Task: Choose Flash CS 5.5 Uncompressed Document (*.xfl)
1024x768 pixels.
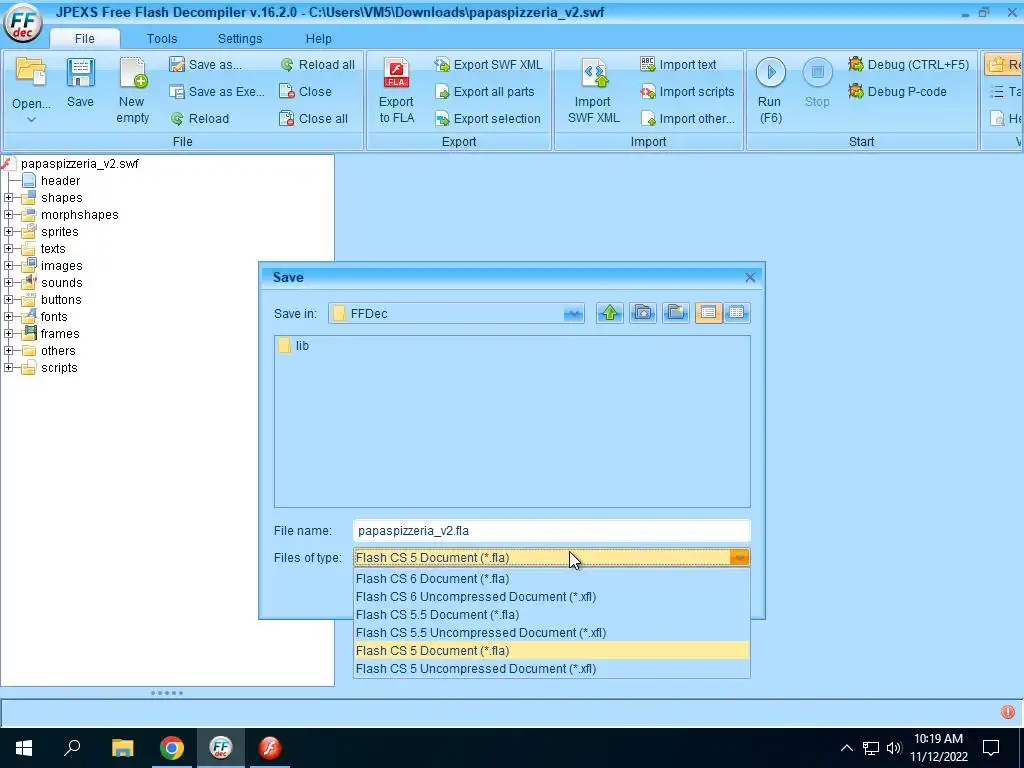Action: 552,632
